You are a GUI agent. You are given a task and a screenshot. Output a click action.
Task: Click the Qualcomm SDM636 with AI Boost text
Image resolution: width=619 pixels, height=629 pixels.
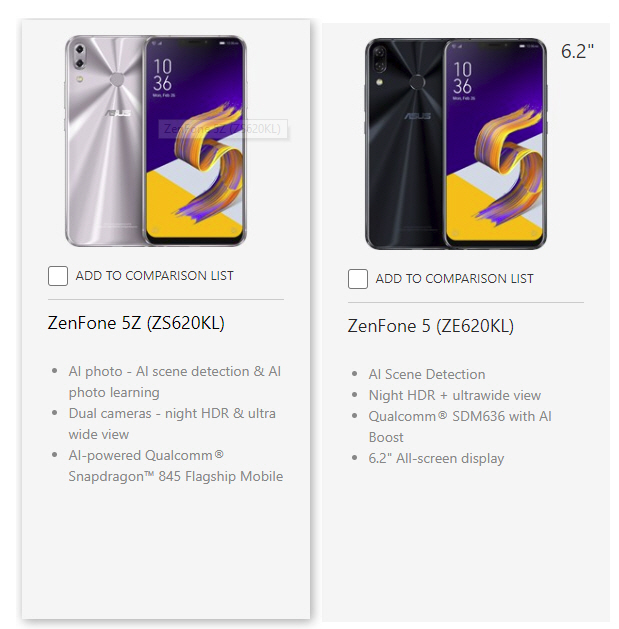(460, 427)
